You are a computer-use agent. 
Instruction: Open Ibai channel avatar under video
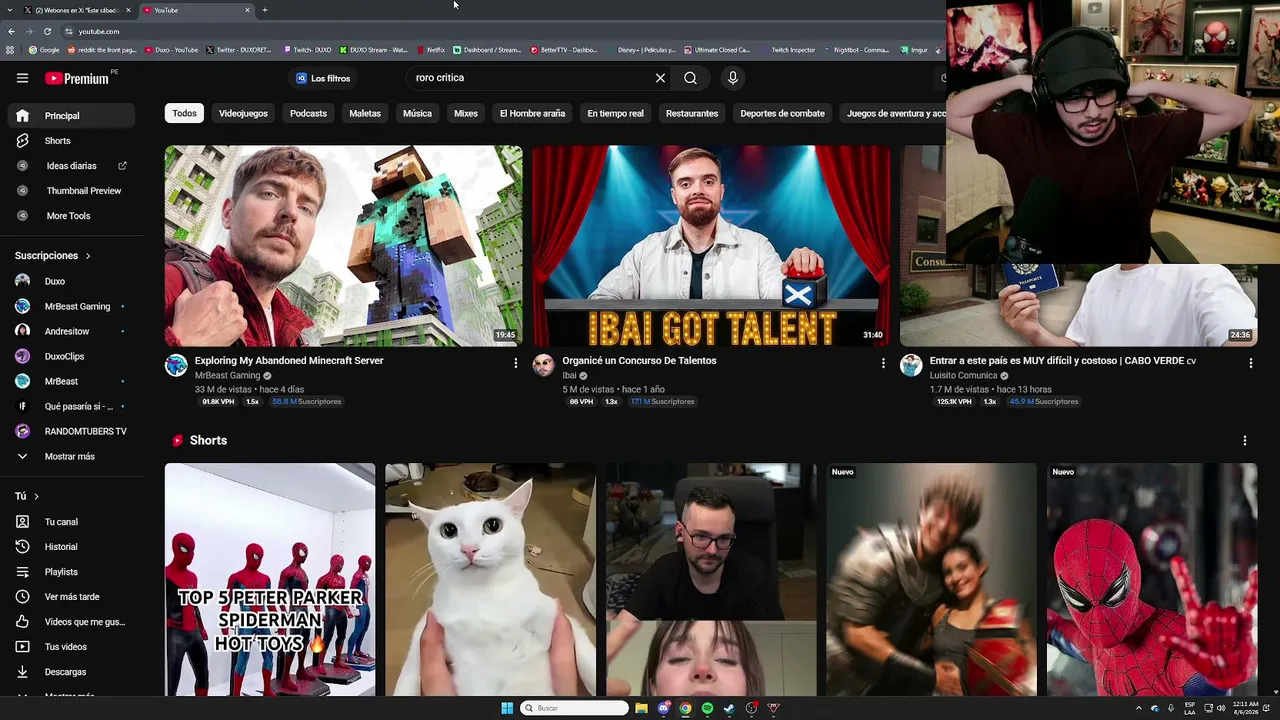pyautogui.click(x=543, y=365)
